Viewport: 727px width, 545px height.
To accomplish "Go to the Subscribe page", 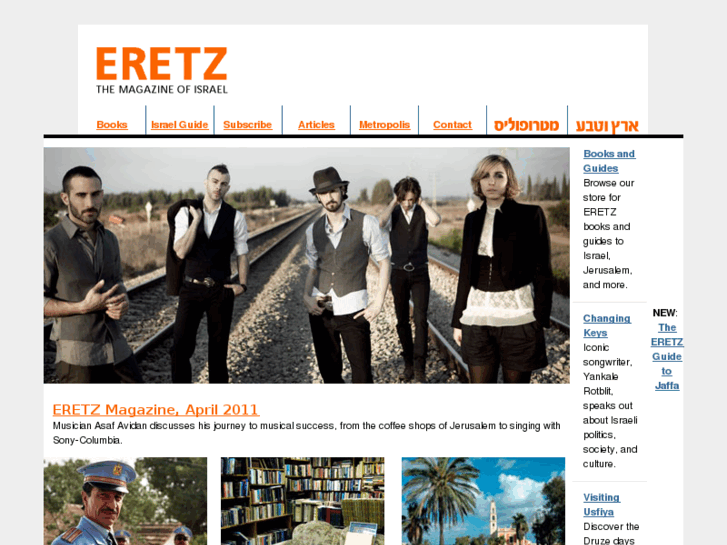I will (248, 125).
